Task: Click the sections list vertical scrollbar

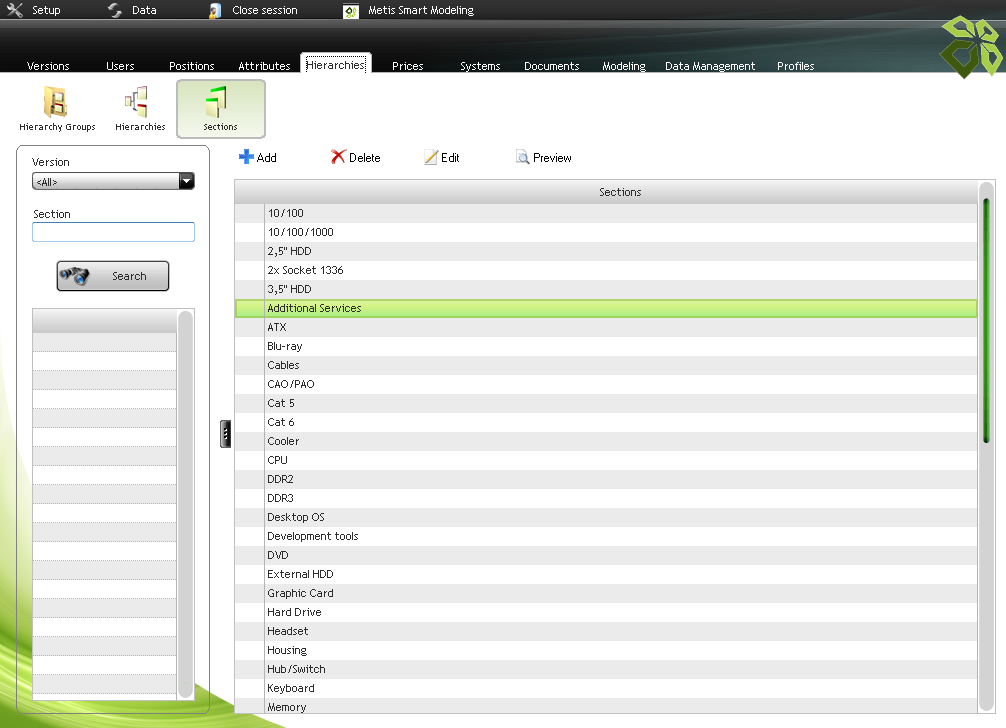Action: [x=986, y=320]
